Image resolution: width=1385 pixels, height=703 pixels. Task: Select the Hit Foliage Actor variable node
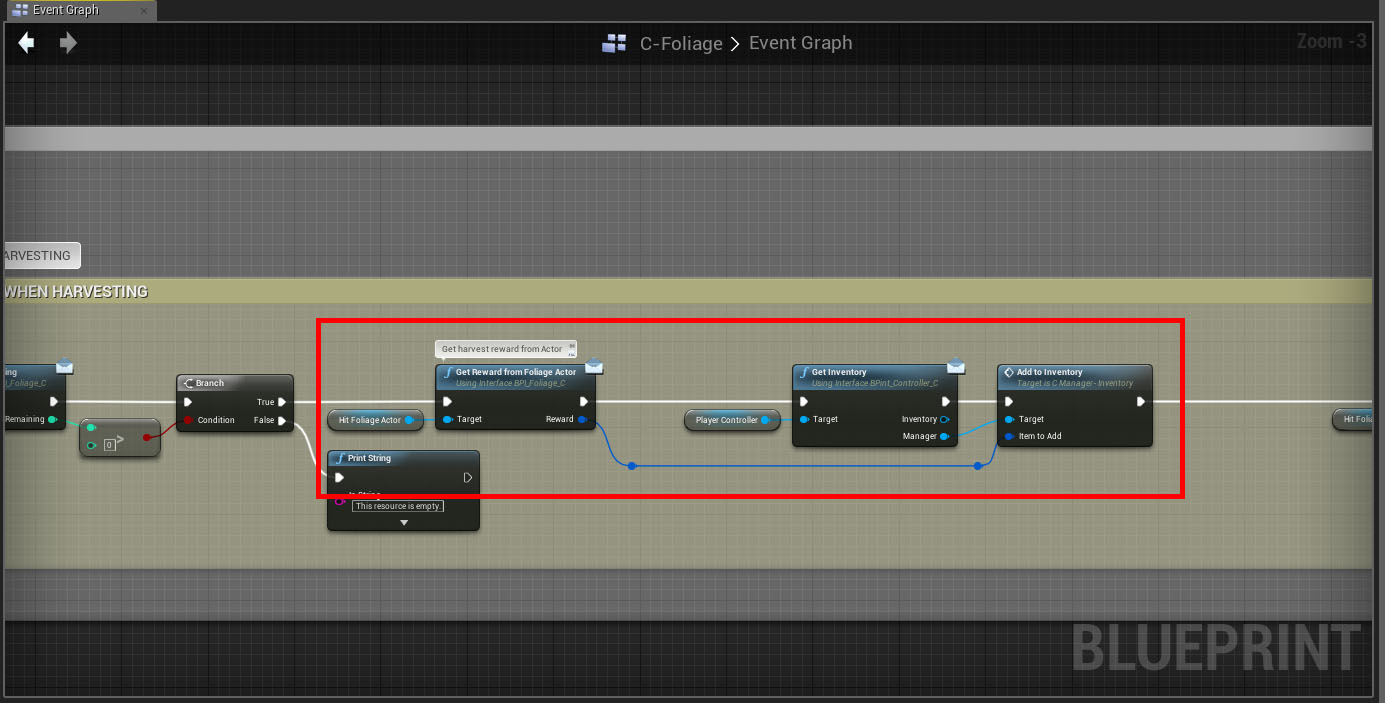click(370, 420)
